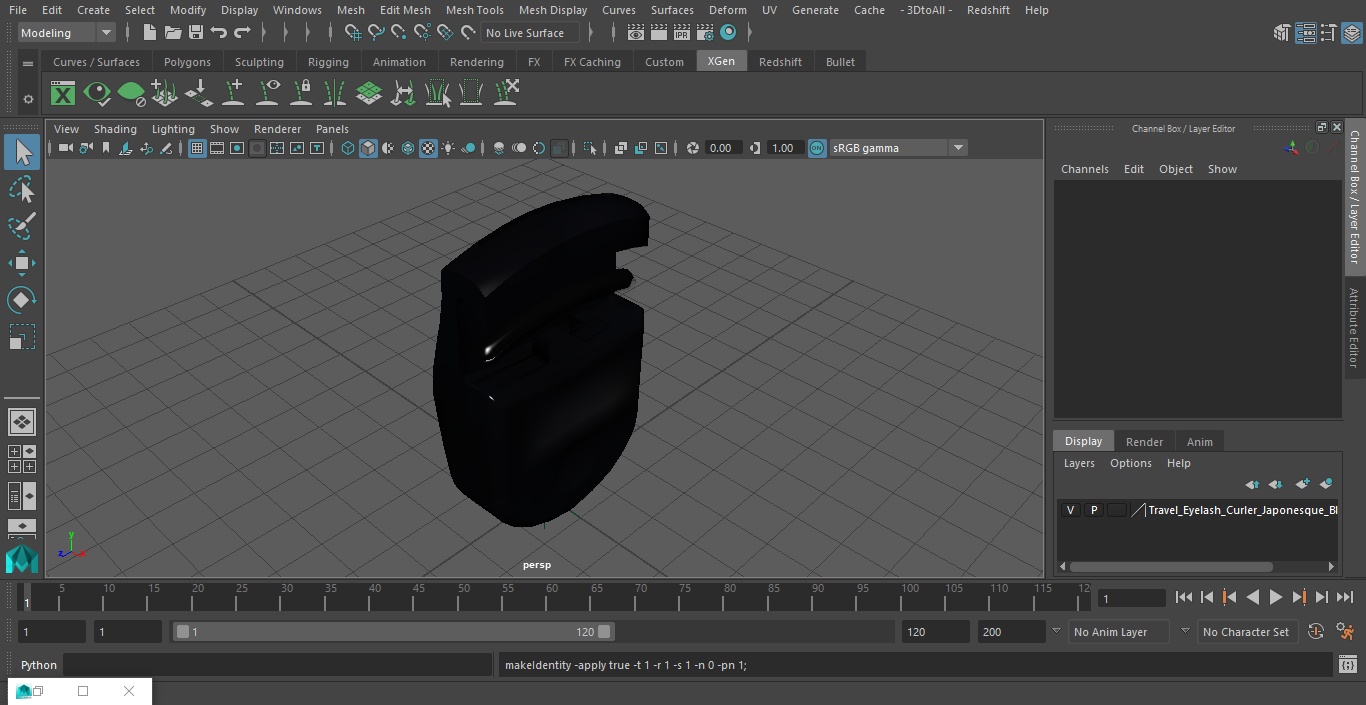
Task: Toggle layer visibility V box
Action: [1070, 510]
